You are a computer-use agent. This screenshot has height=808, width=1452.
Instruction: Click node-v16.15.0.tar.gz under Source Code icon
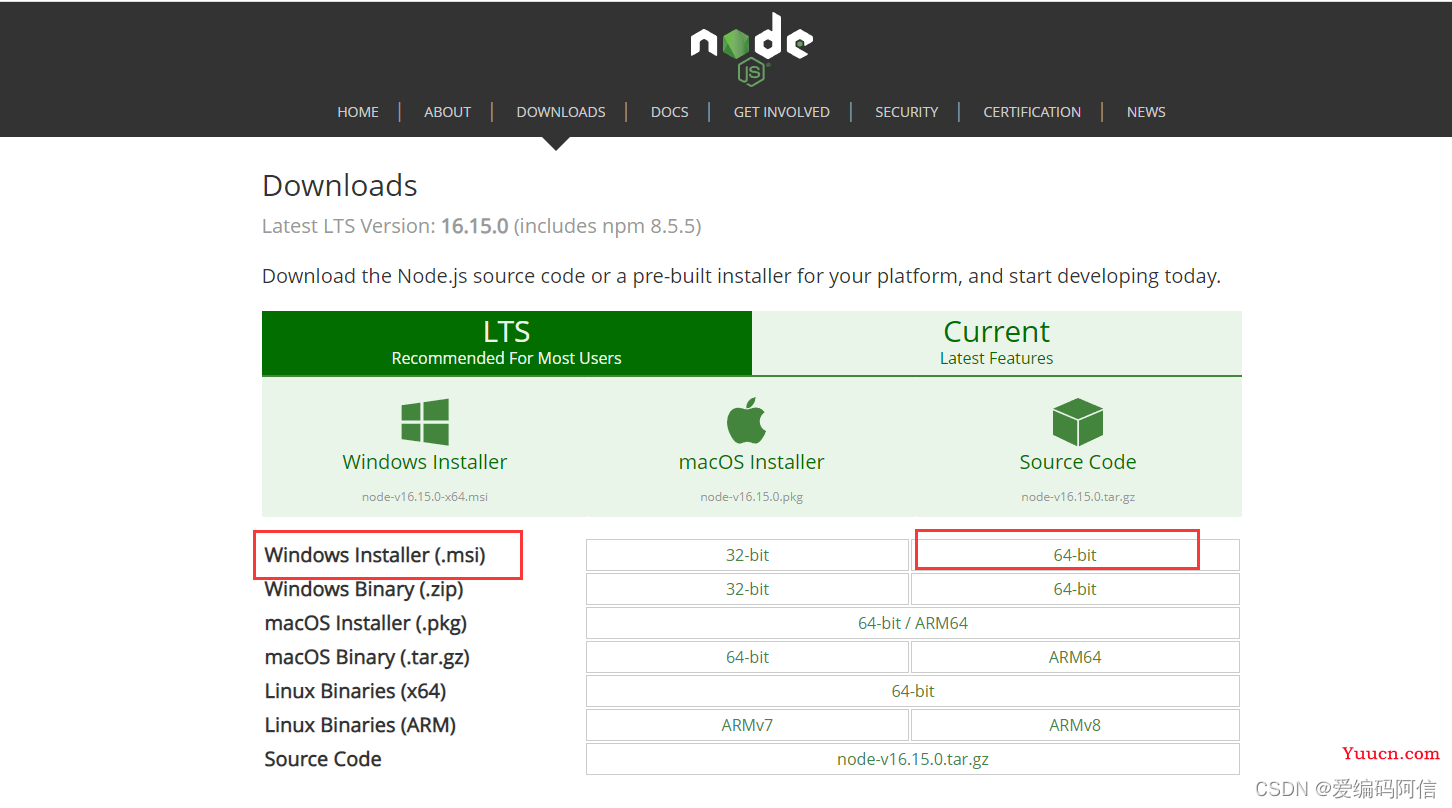point(1078,496)
